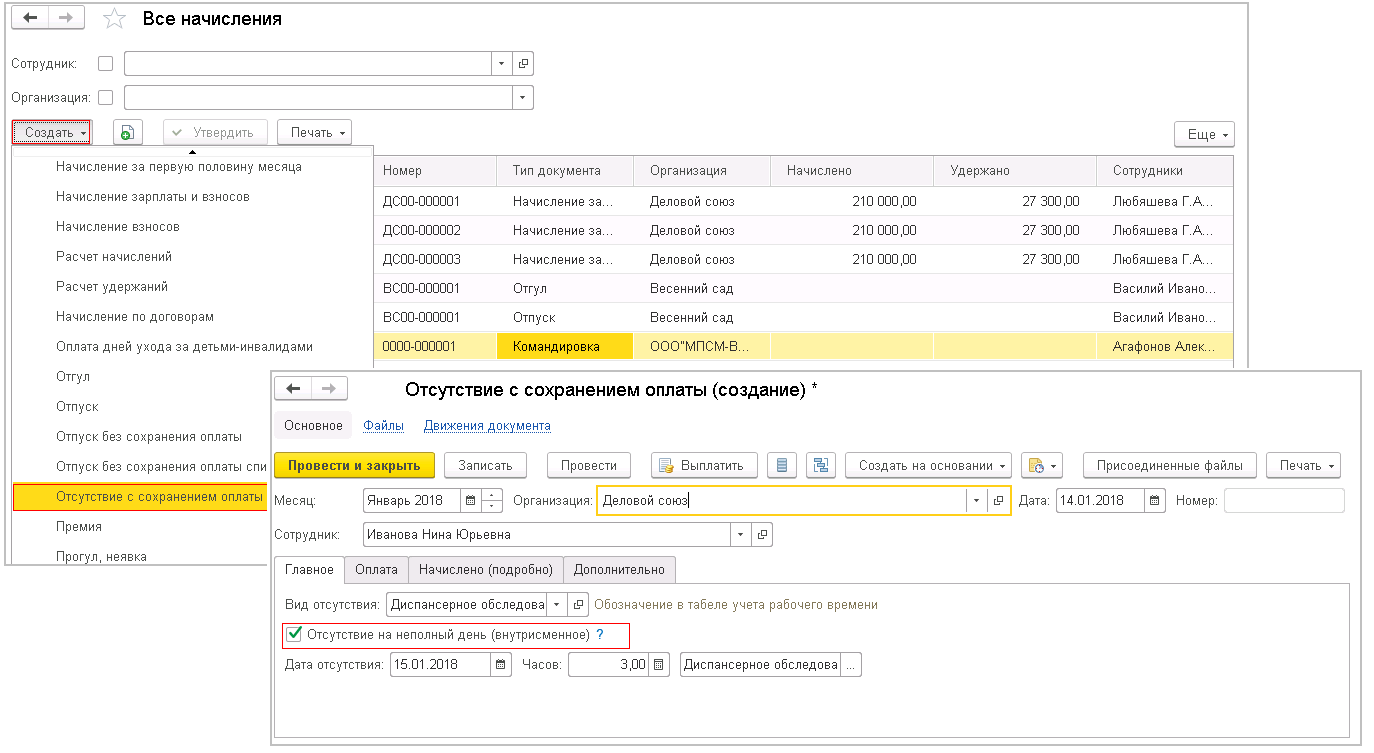Screen dimensions: 1374x753
Task: Open form of Иванова Нина Юрьевна employee
Action: coord(762,535)
